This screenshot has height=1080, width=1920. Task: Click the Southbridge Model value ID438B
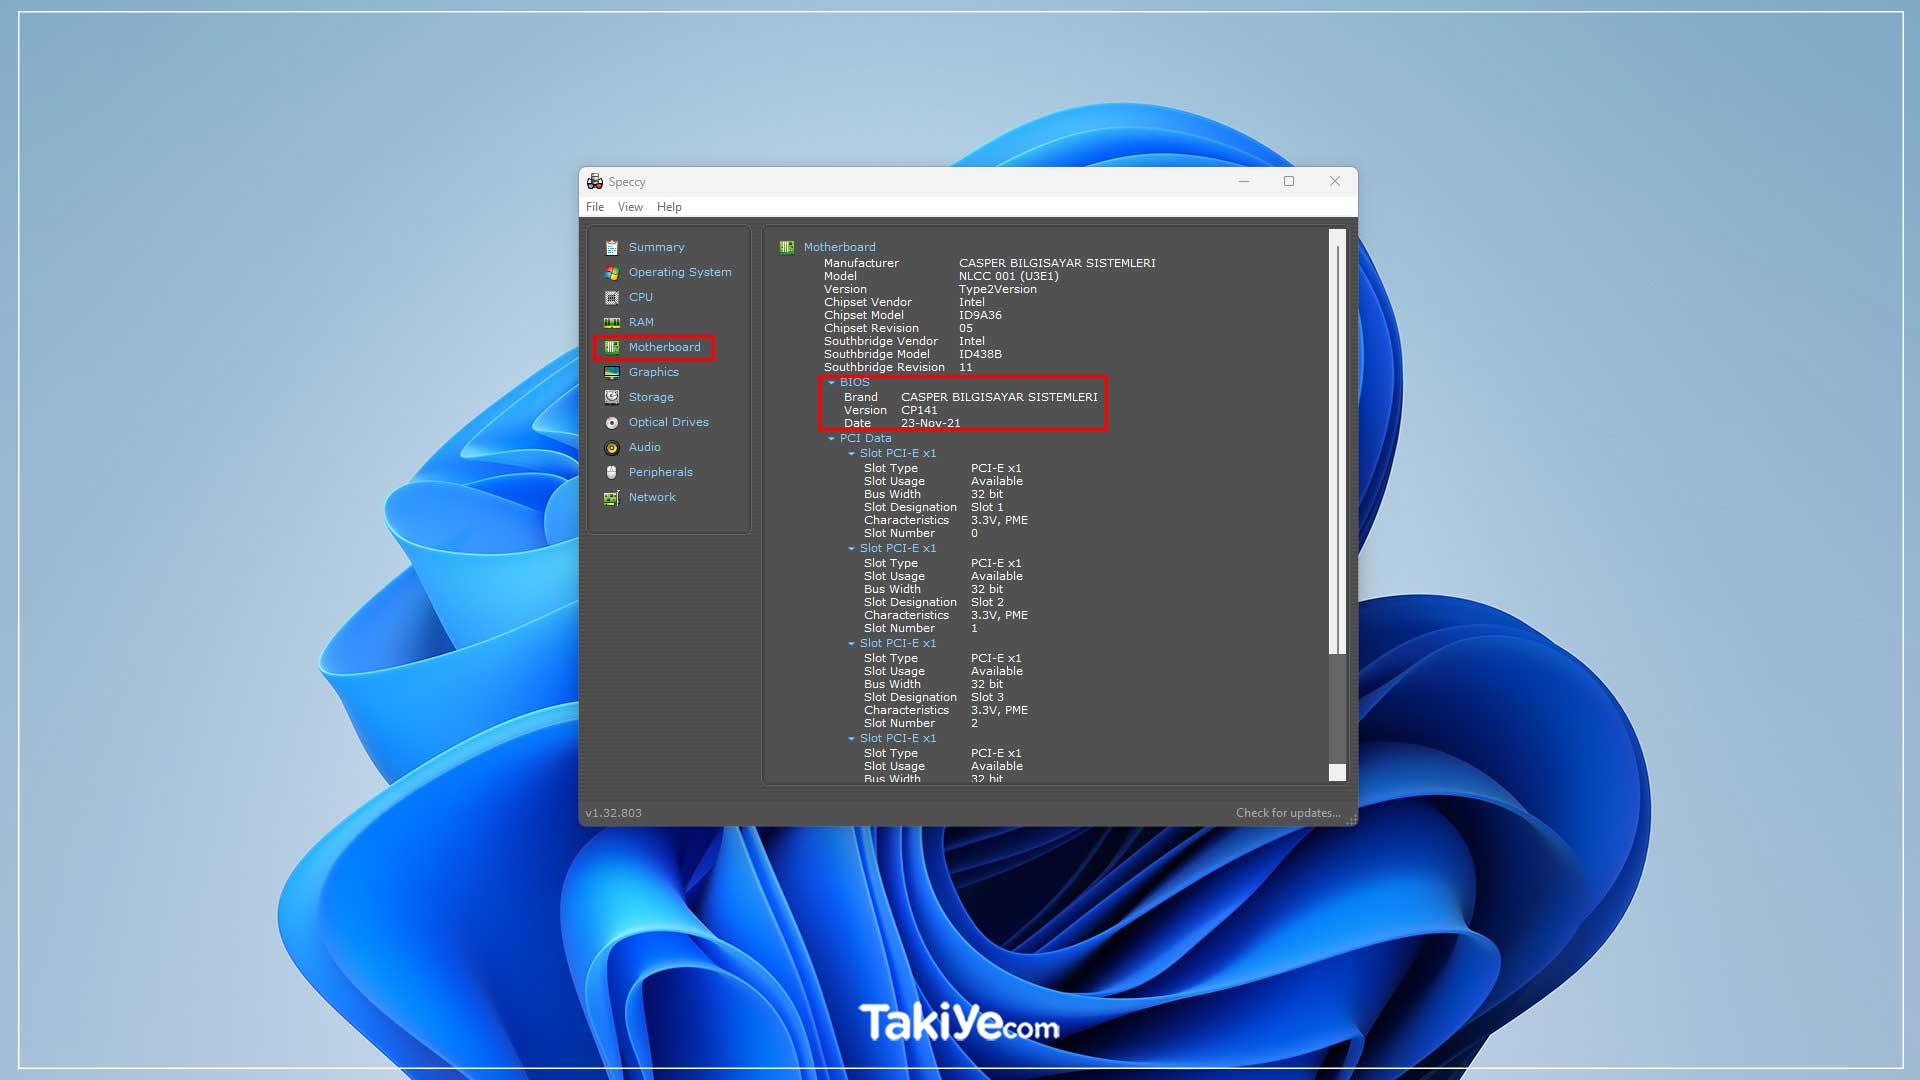point(980,354)
